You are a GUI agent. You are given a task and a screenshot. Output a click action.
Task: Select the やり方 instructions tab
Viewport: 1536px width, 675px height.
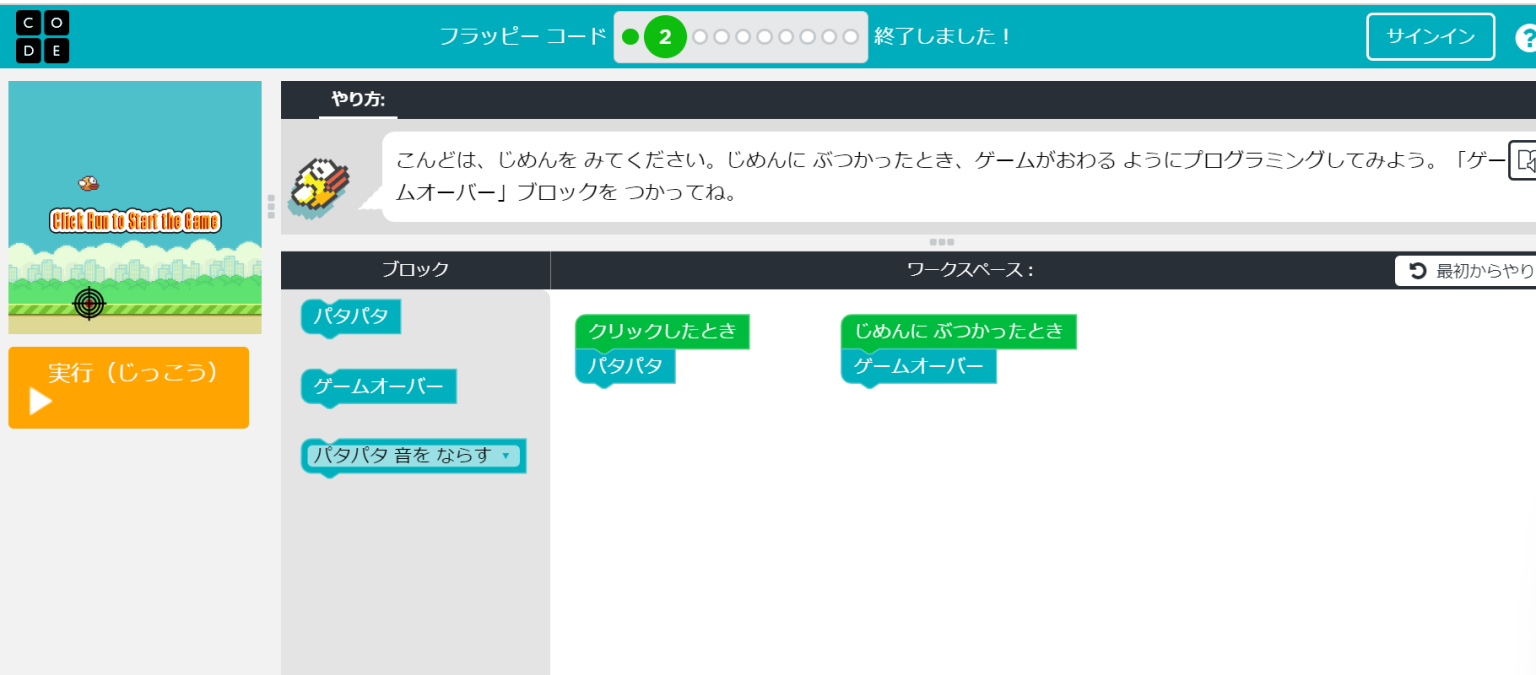pos(358,99)
